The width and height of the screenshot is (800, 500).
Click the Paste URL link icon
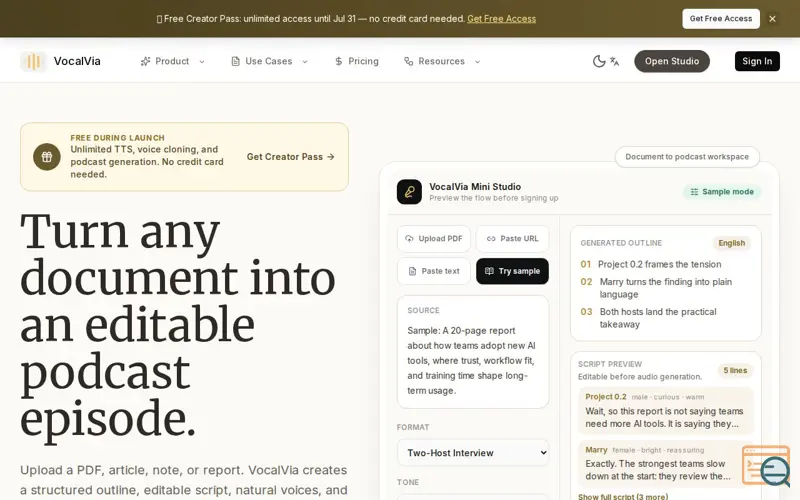click(x=491, y=239)
